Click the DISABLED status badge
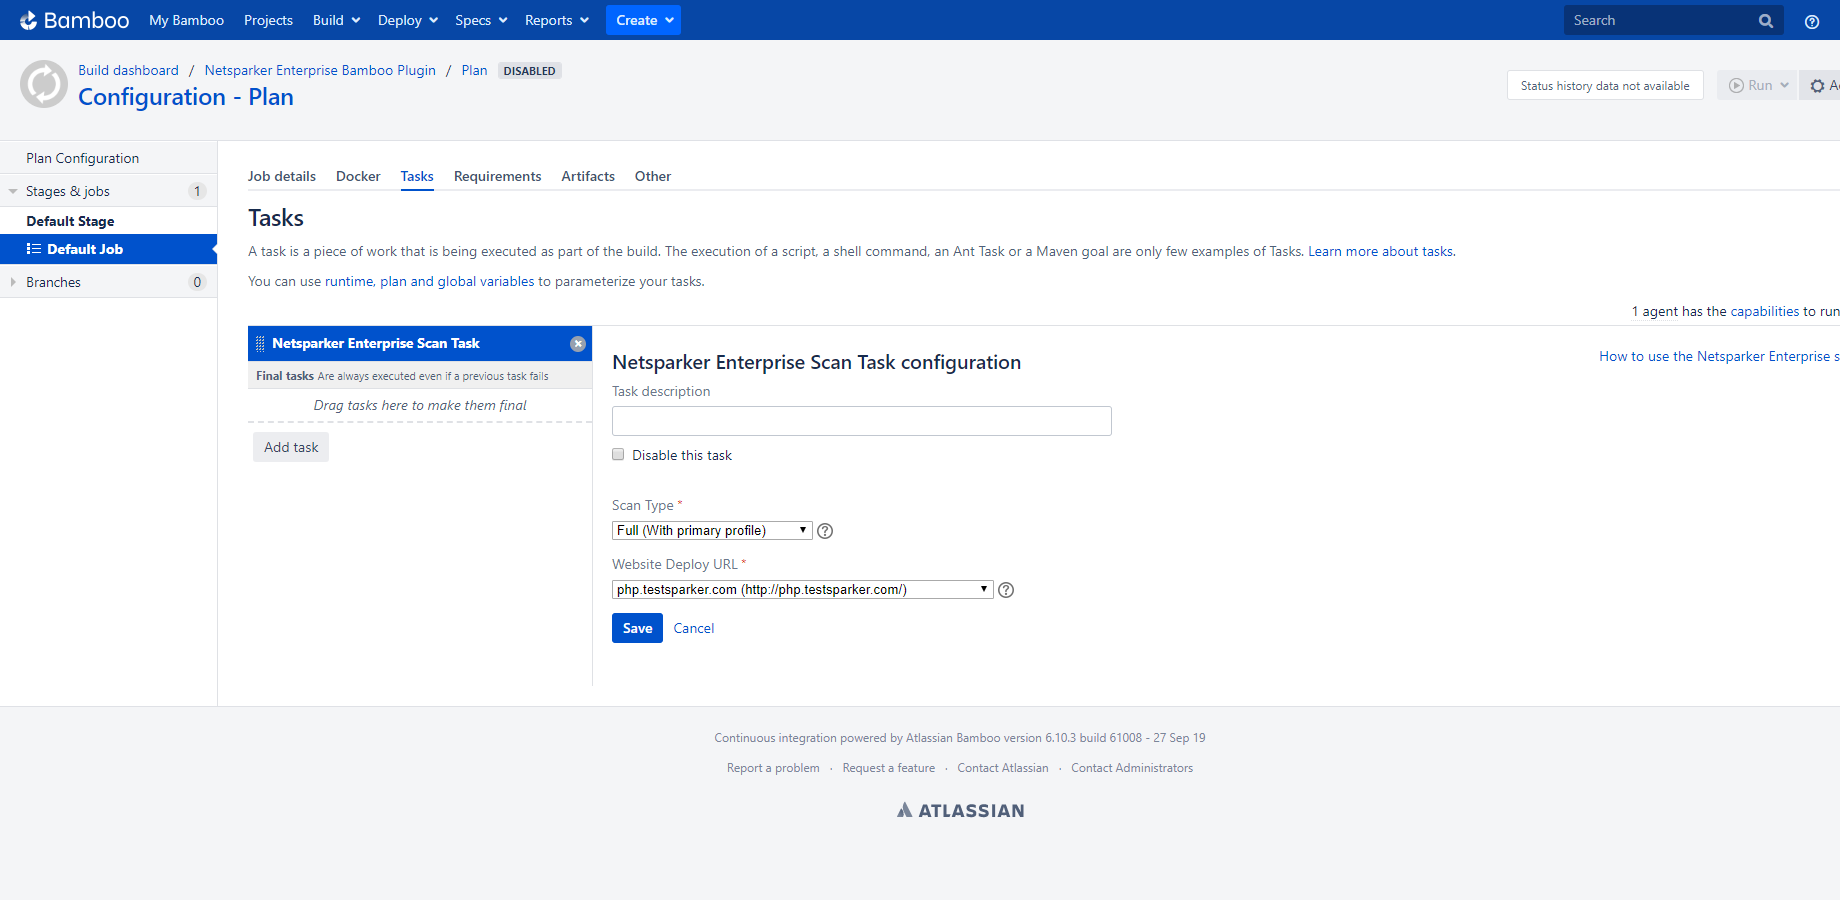The height and width of the screenshot is (900, 1840). [x=530, y=71]
